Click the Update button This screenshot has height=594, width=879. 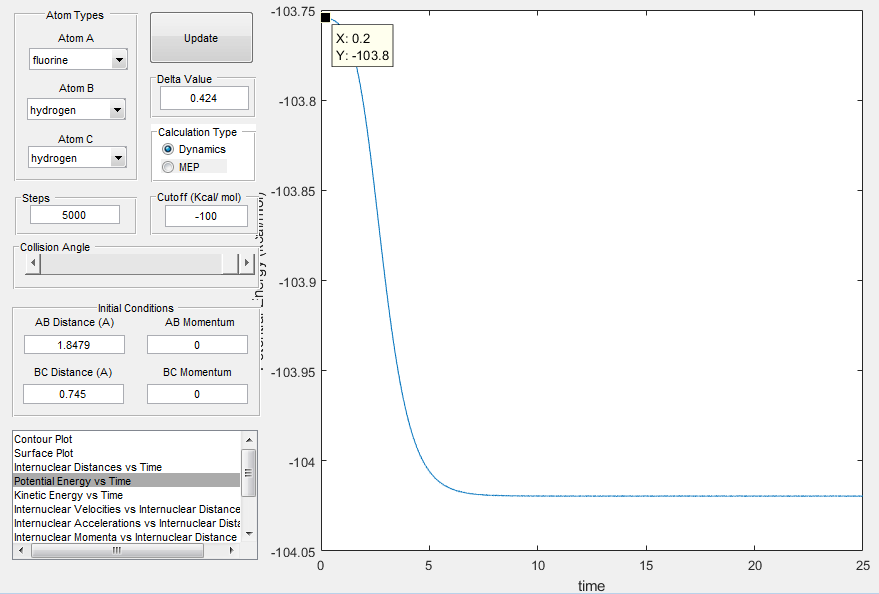tap(201, 38)
